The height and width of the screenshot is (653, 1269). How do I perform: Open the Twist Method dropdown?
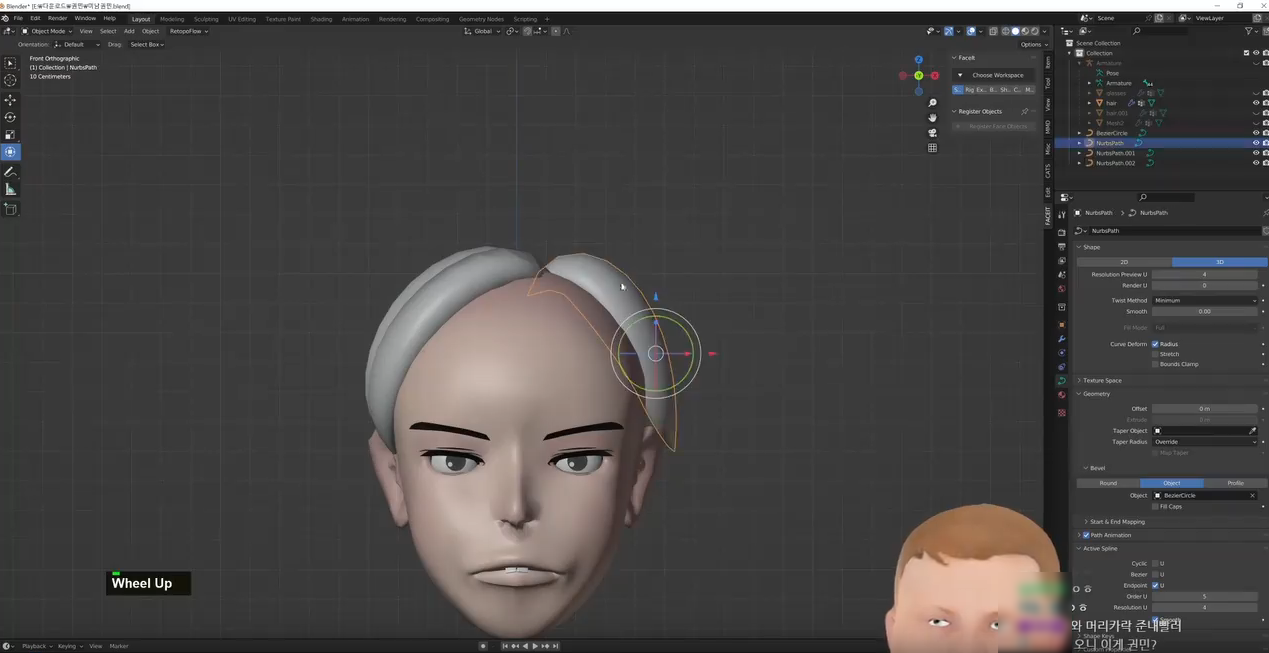(x=1204, y=300)
